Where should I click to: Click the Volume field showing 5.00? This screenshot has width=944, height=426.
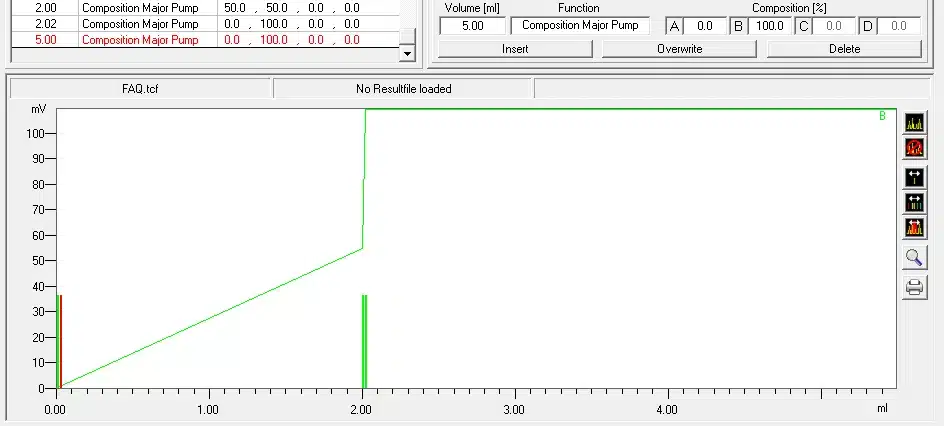[x=472, y=26]
